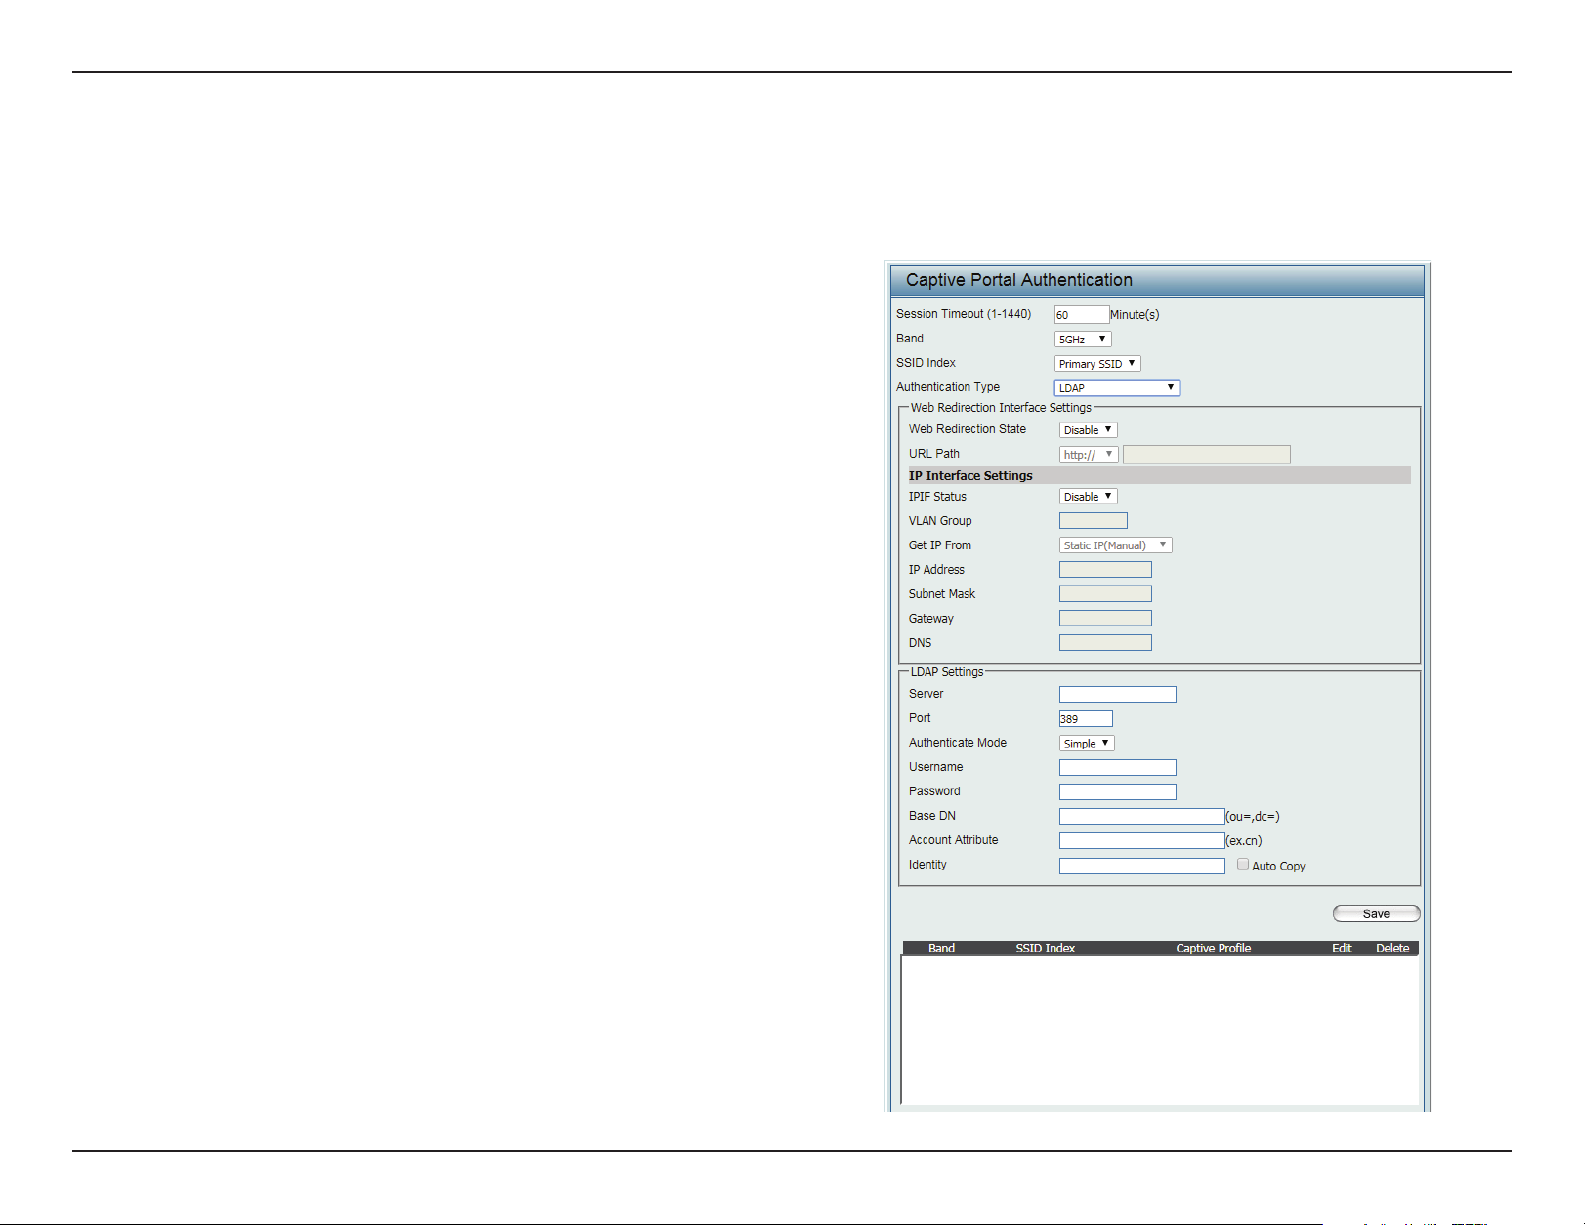This screenshot has width=1585, height=1225.
Task: Click the Captive Portal Authentication title
Action: (1019, 280)
